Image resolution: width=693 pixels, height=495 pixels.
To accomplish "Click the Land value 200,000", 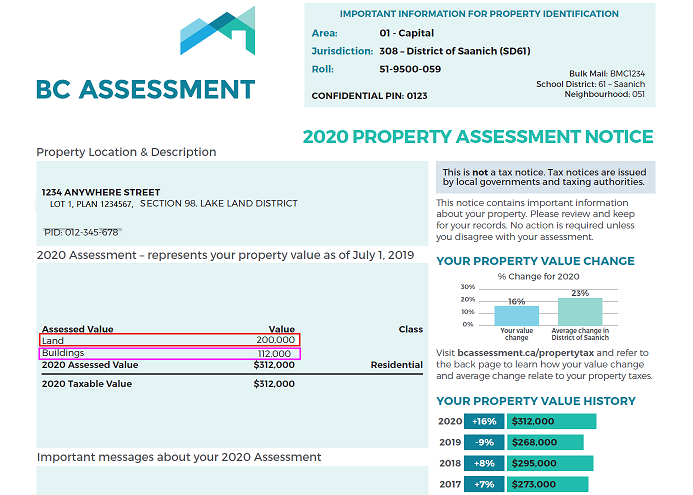I will point(275,340).
